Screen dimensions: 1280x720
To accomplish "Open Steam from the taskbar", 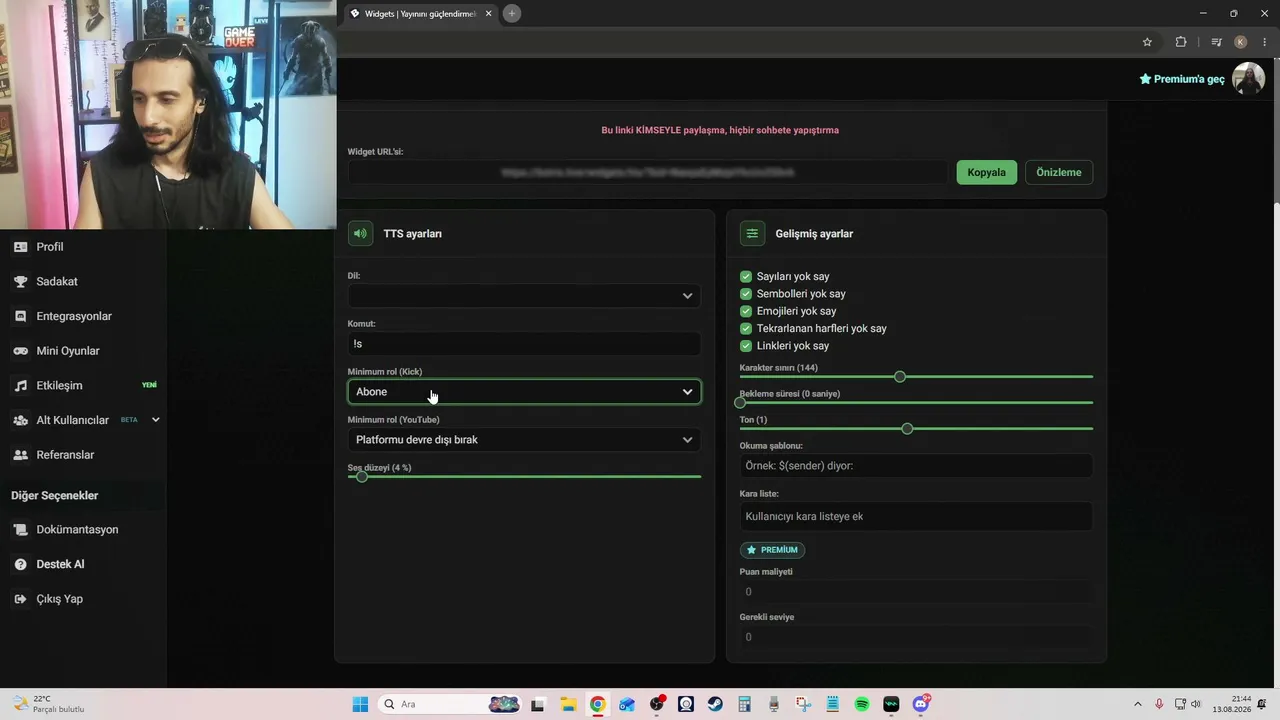I will 715,704.
